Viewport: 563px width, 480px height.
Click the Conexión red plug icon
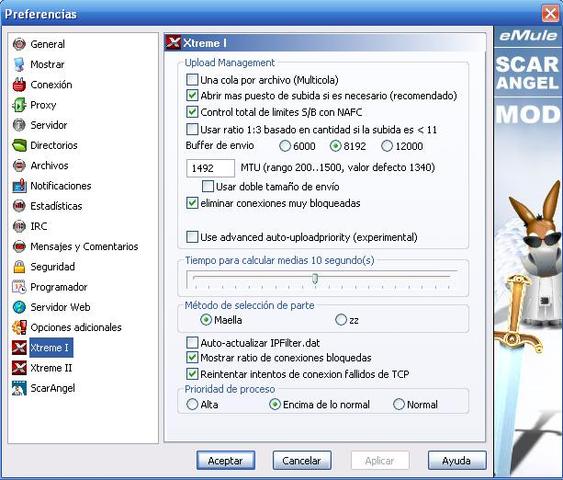(19, 85)
